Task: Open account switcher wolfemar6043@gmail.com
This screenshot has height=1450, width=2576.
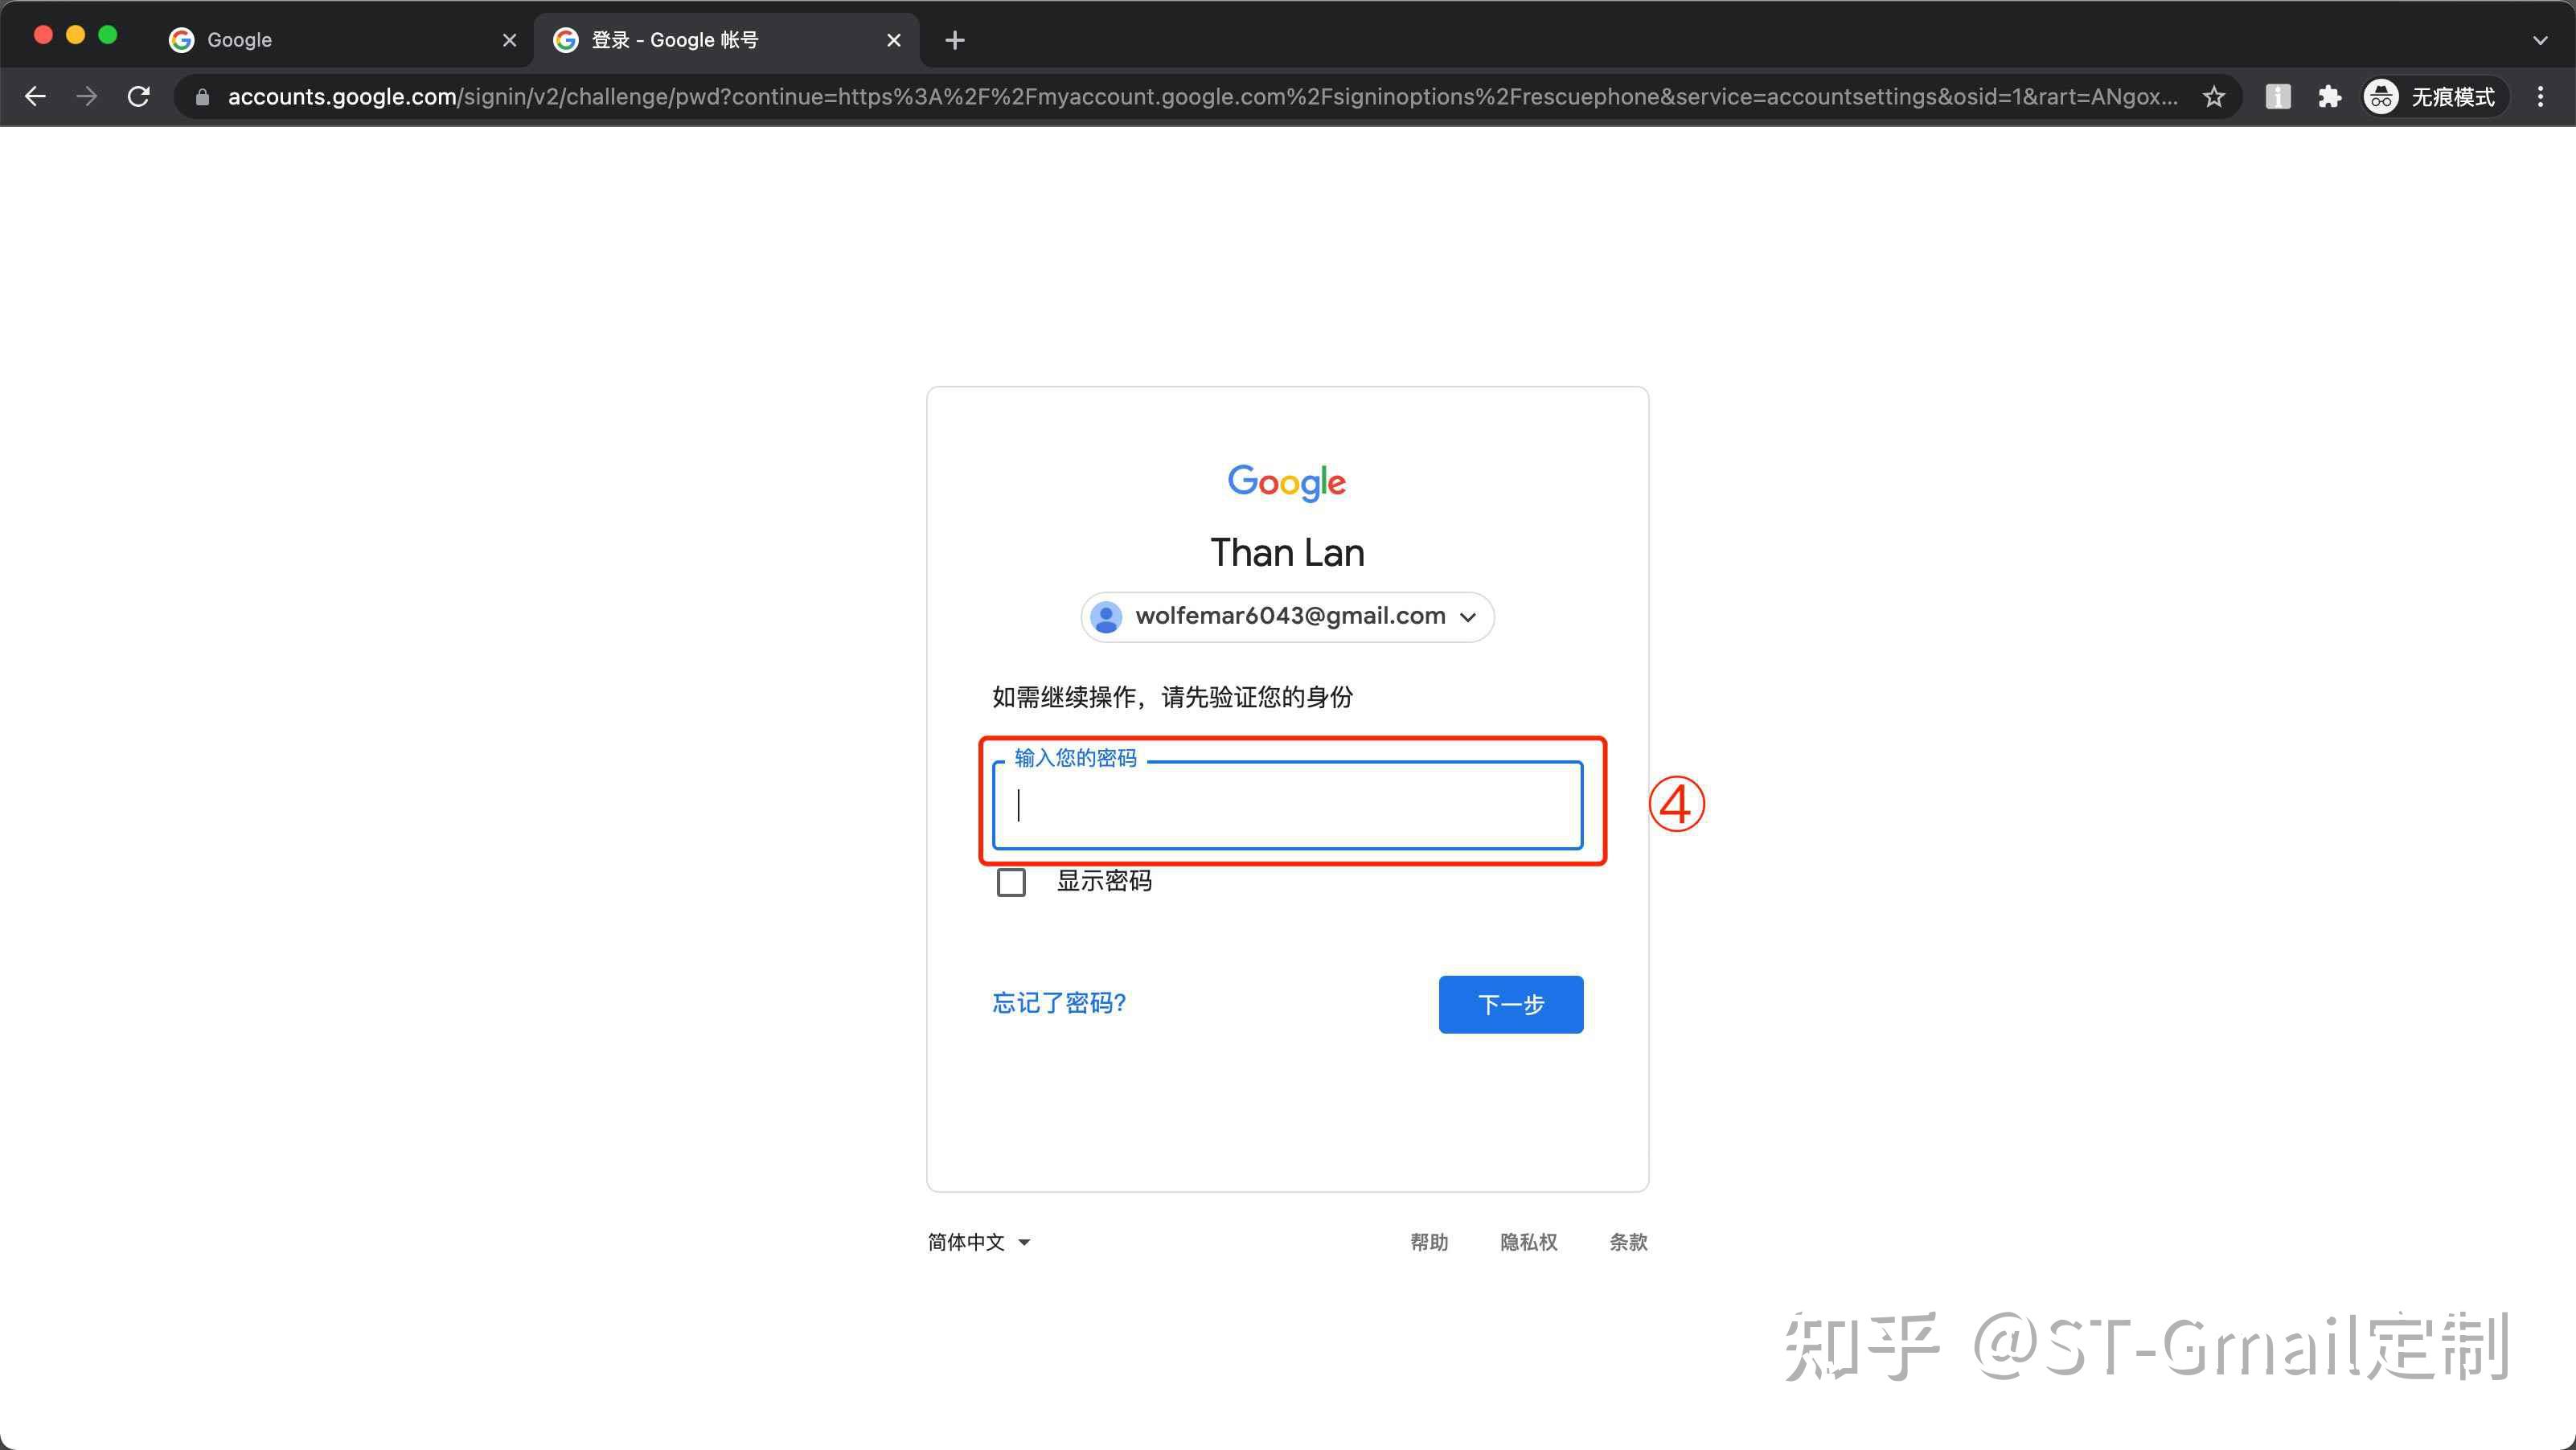Action: tap(1287, 616)
